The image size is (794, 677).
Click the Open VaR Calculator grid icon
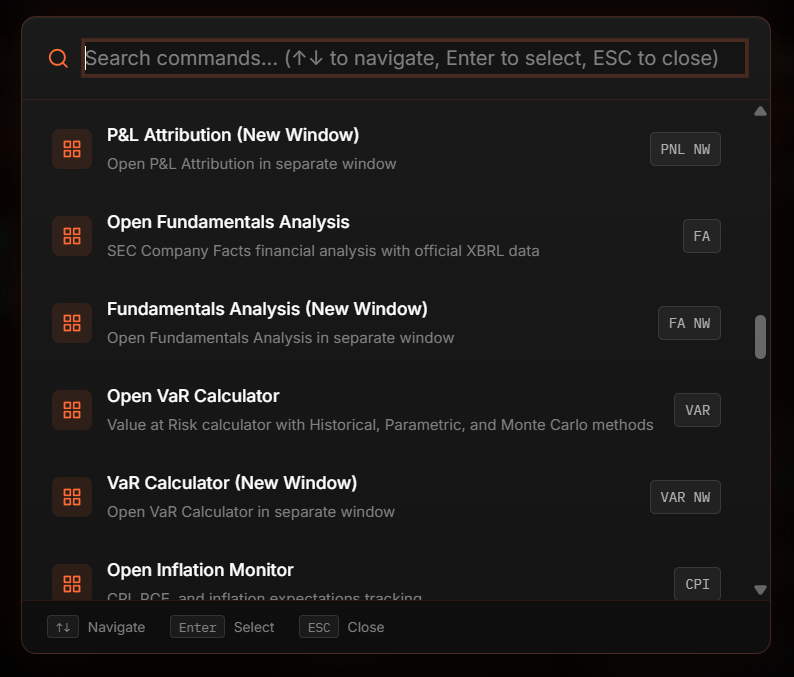[72, 410]
